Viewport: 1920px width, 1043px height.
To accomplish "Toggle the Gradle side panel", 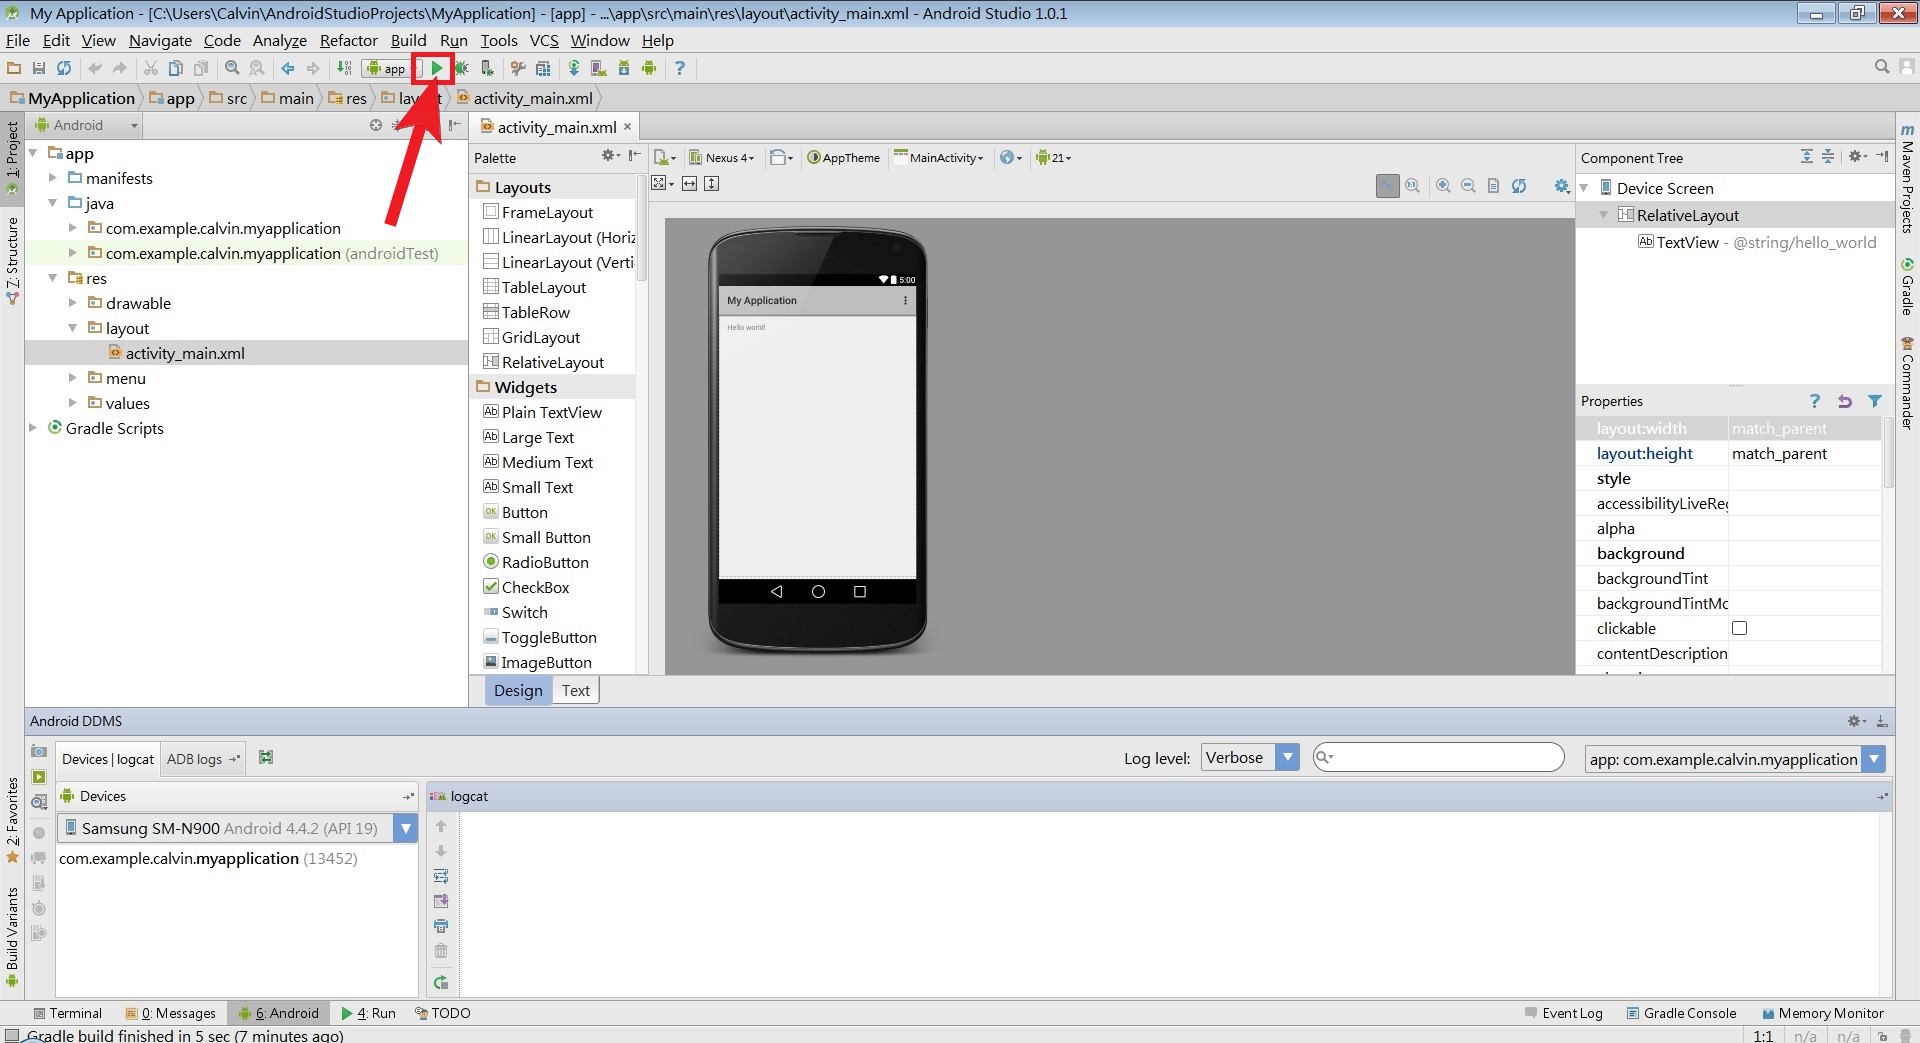I will coord(1907,287).
